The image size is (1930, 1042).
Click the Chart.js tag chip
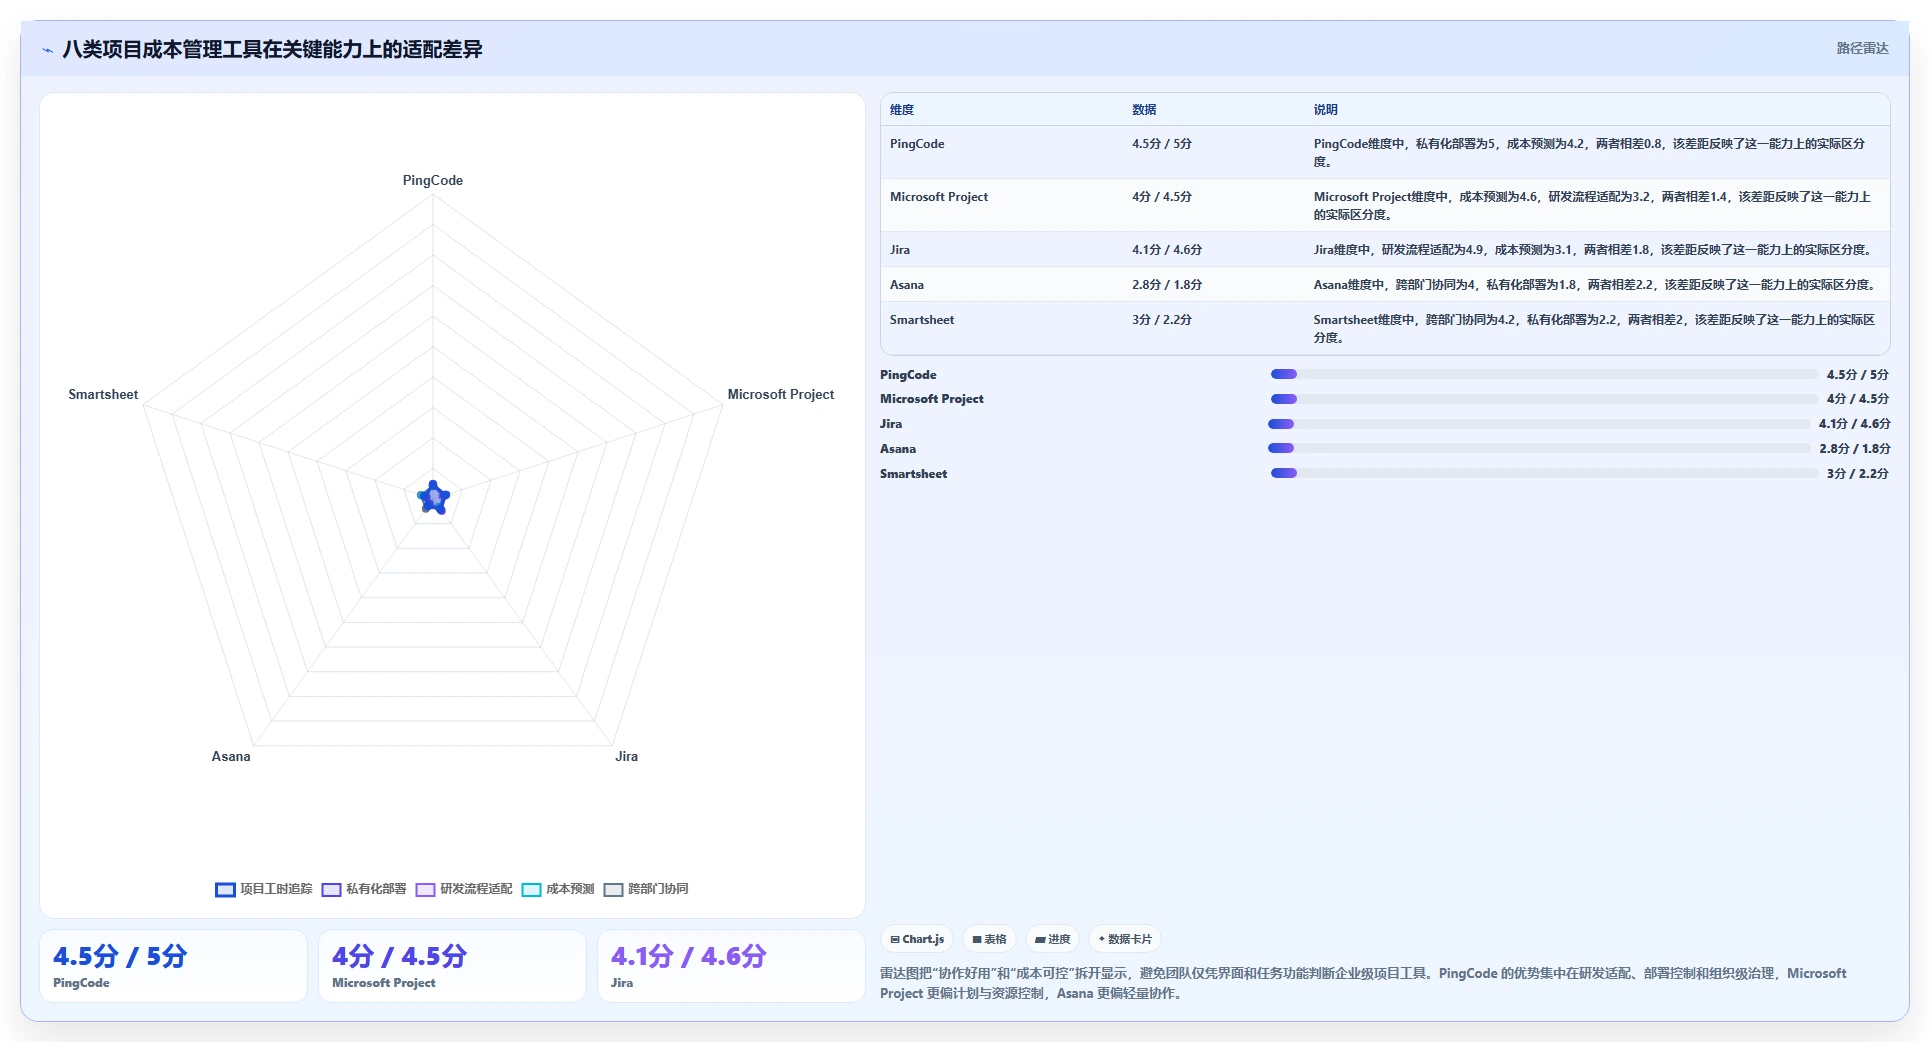pyautogui.click(x=917, y=939)
